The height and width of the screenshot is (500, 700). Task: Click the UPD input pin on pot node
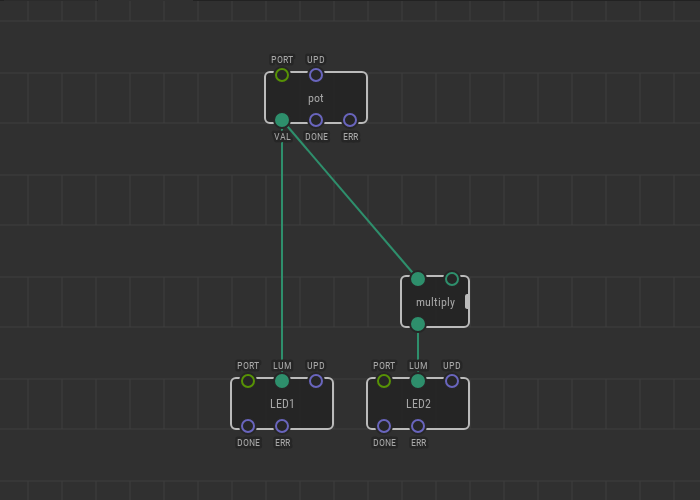click(x=316, y=75)
